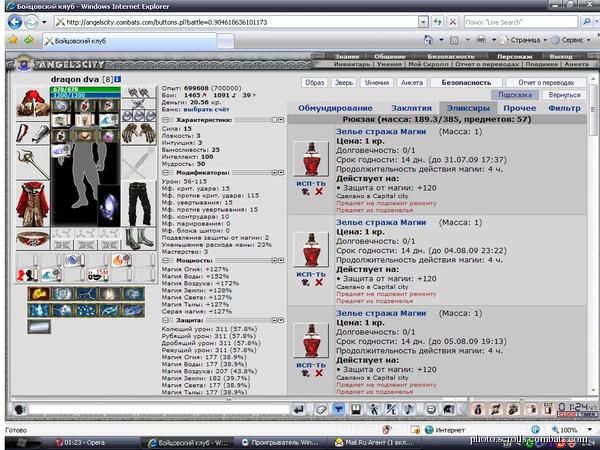The image size is (600, 450).
Task: Switch to the Заклятия tab
Action: [411, 108]
